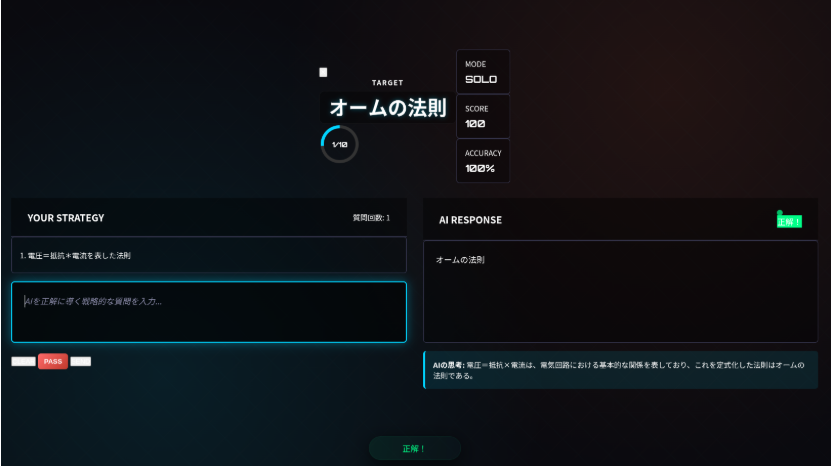Click the 質問回数: 1 question counter

[371, 218]
